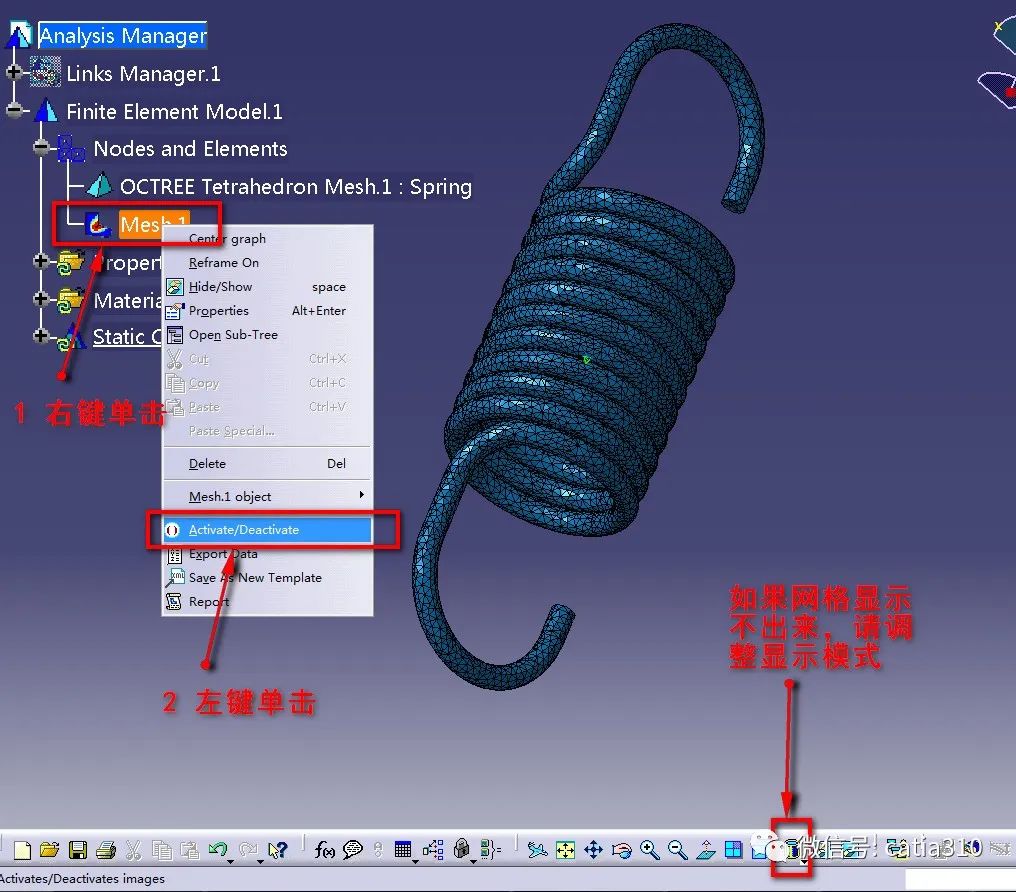Select Delete in the context menu
The width and height of the screenshot is (1016, 892).
click(x=207, y=464)
